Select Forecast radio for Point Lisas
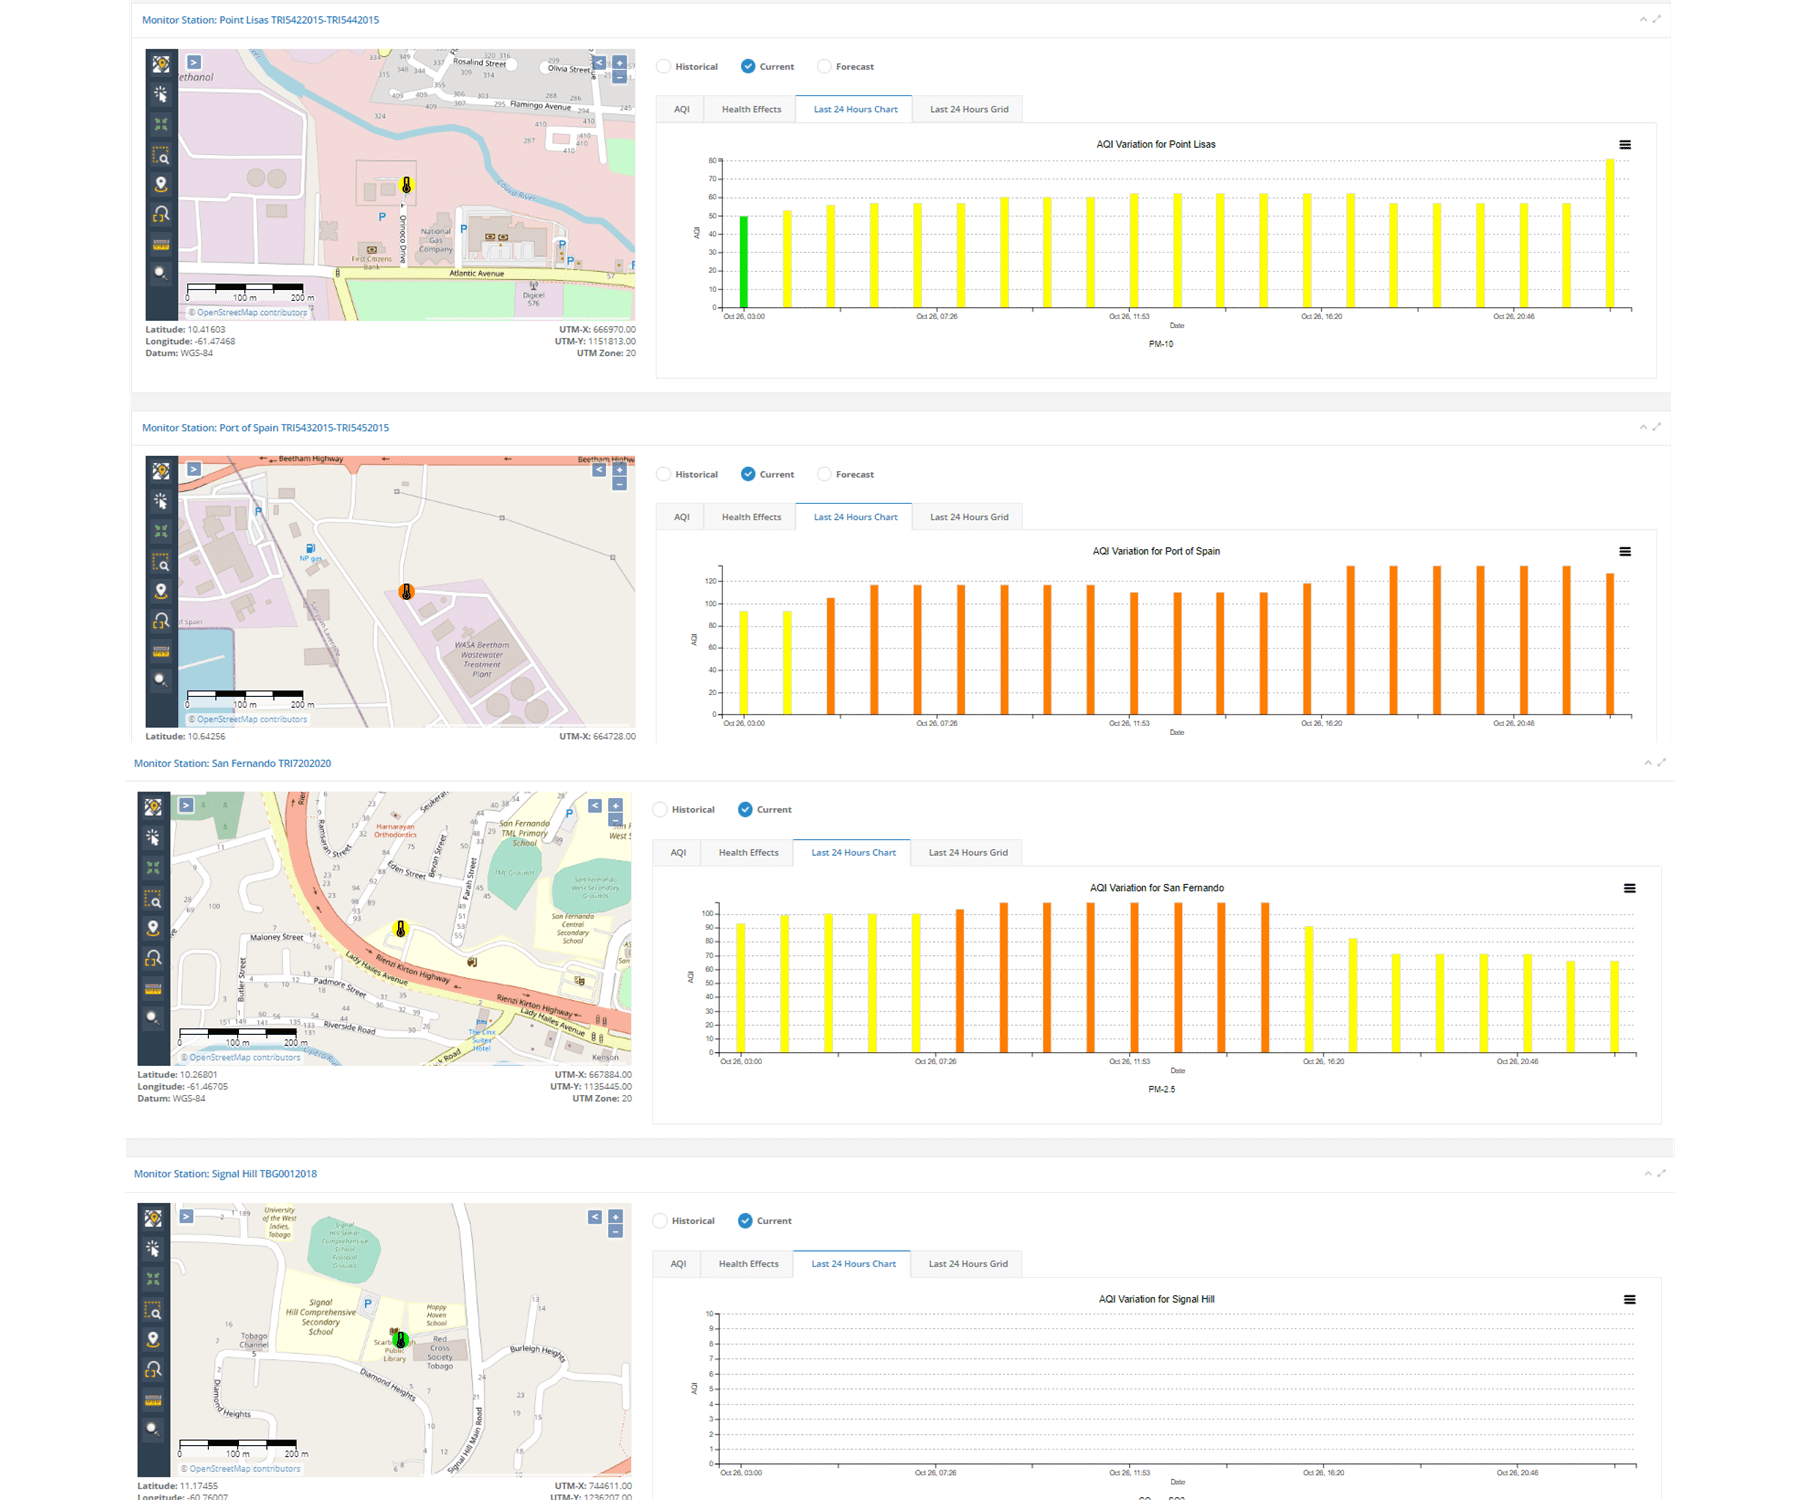This screenshot has width=1800, height=1500. 824,66
